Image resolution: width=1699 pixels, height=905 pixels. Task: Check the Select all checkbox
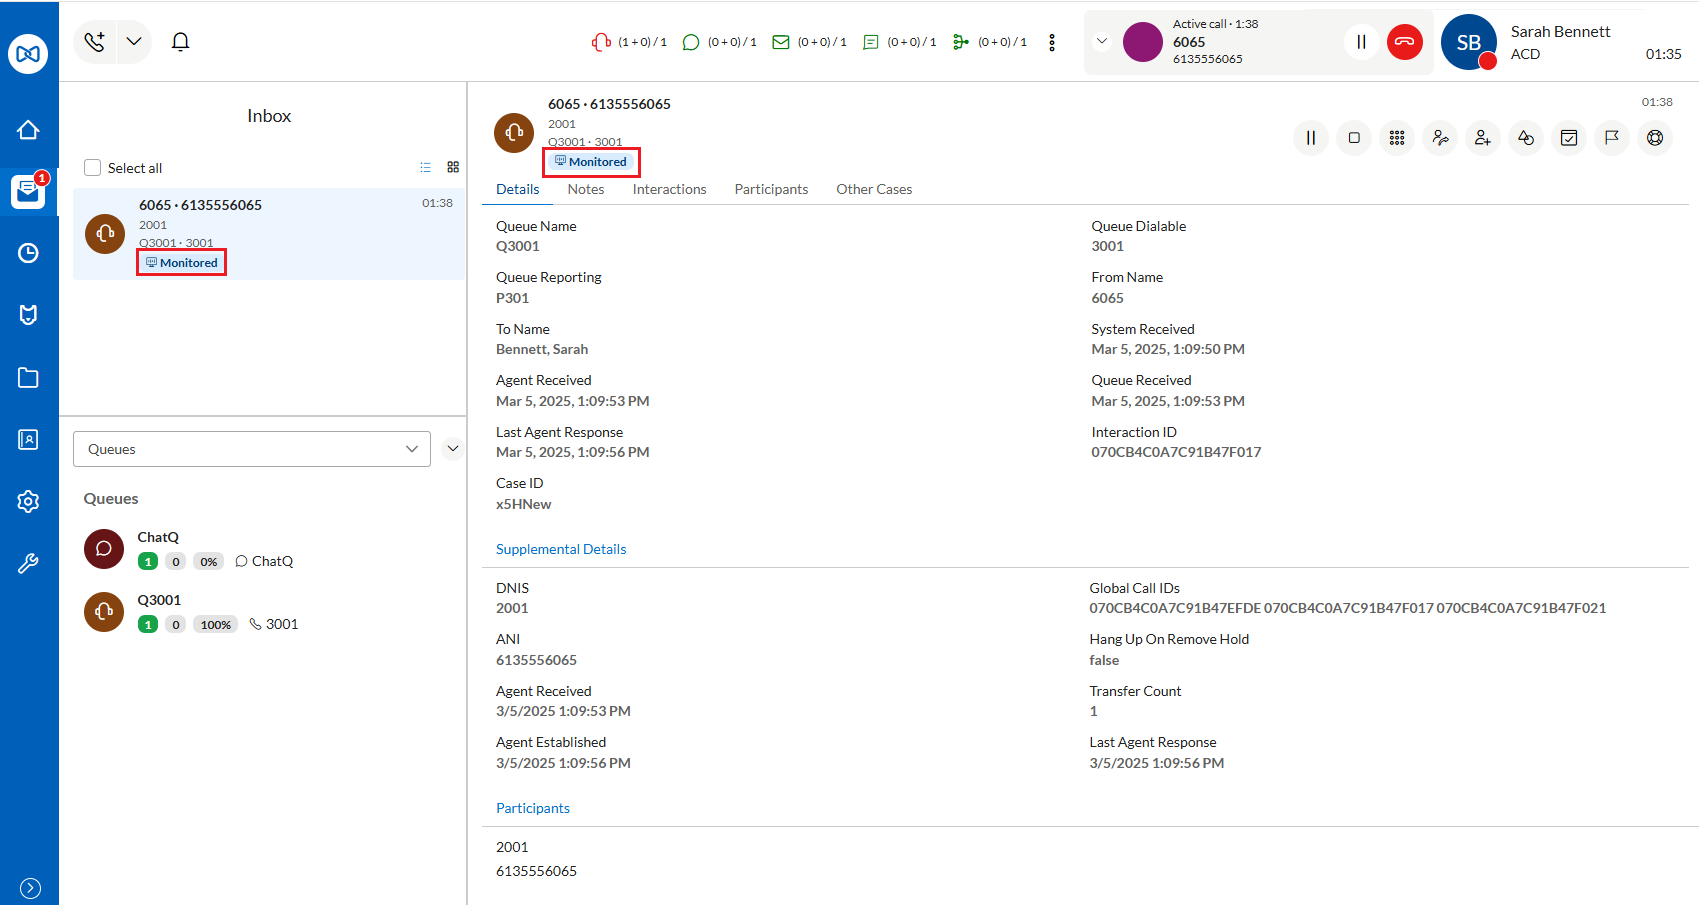(93, 168)
